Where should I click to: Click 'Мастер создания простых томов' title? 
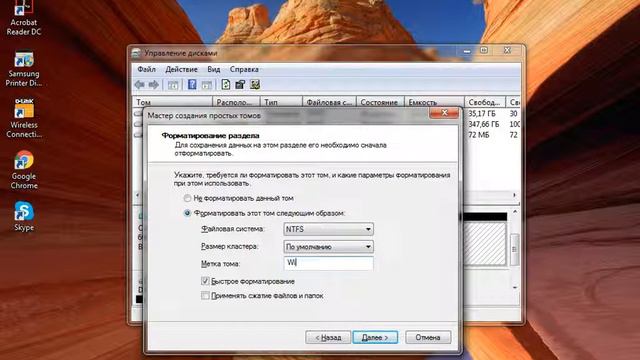click(x=204, y=116)
